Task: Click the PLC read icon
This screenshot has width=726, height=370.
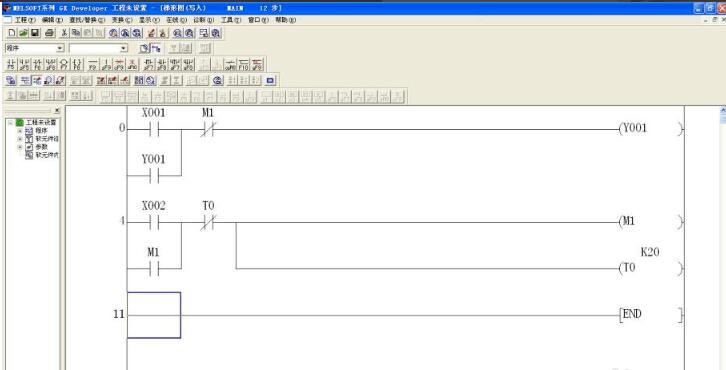Action: 162,33
